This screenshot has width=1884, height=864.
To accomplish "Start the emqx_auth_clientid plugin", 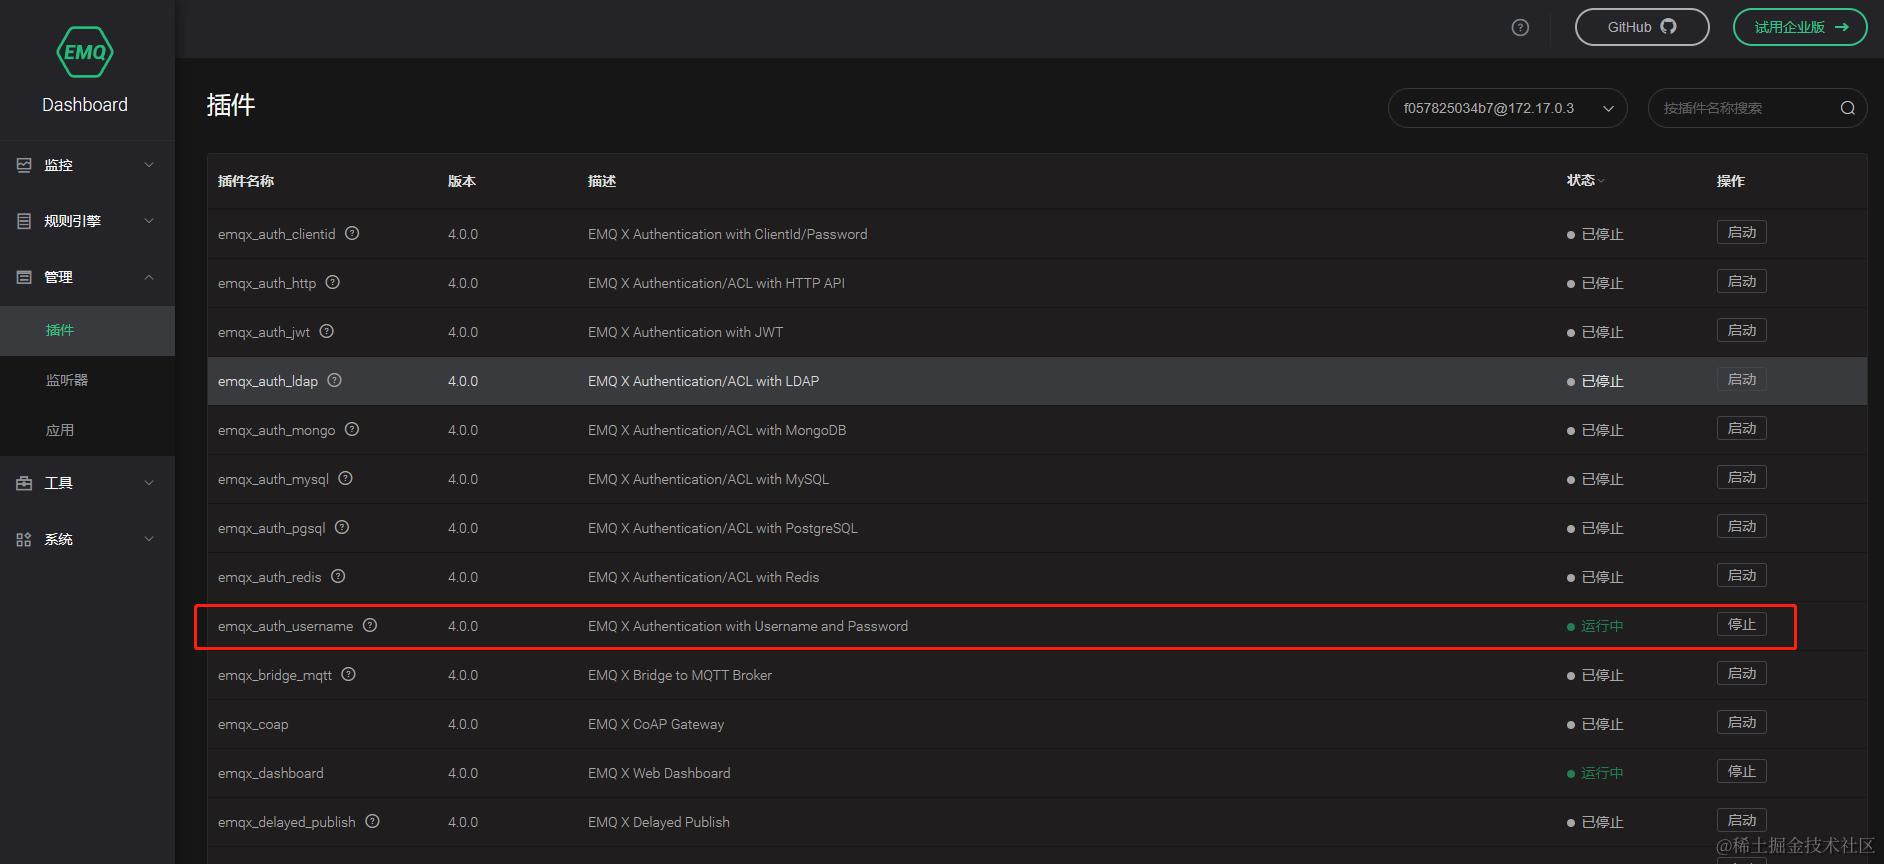I will click(x=1742, y=232).
